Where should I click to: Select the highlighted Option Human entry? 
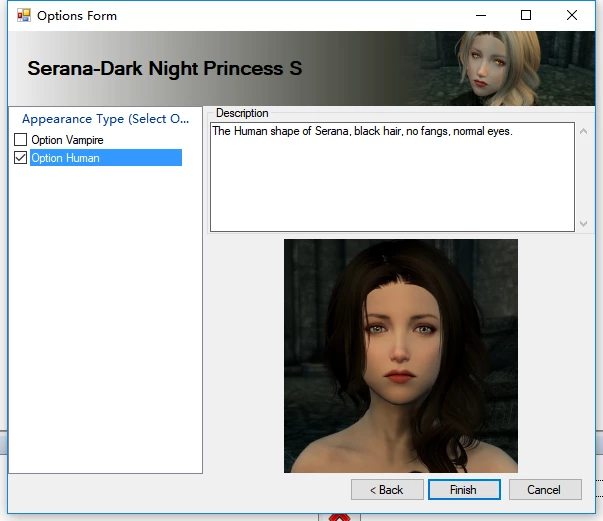coord(106,158)
